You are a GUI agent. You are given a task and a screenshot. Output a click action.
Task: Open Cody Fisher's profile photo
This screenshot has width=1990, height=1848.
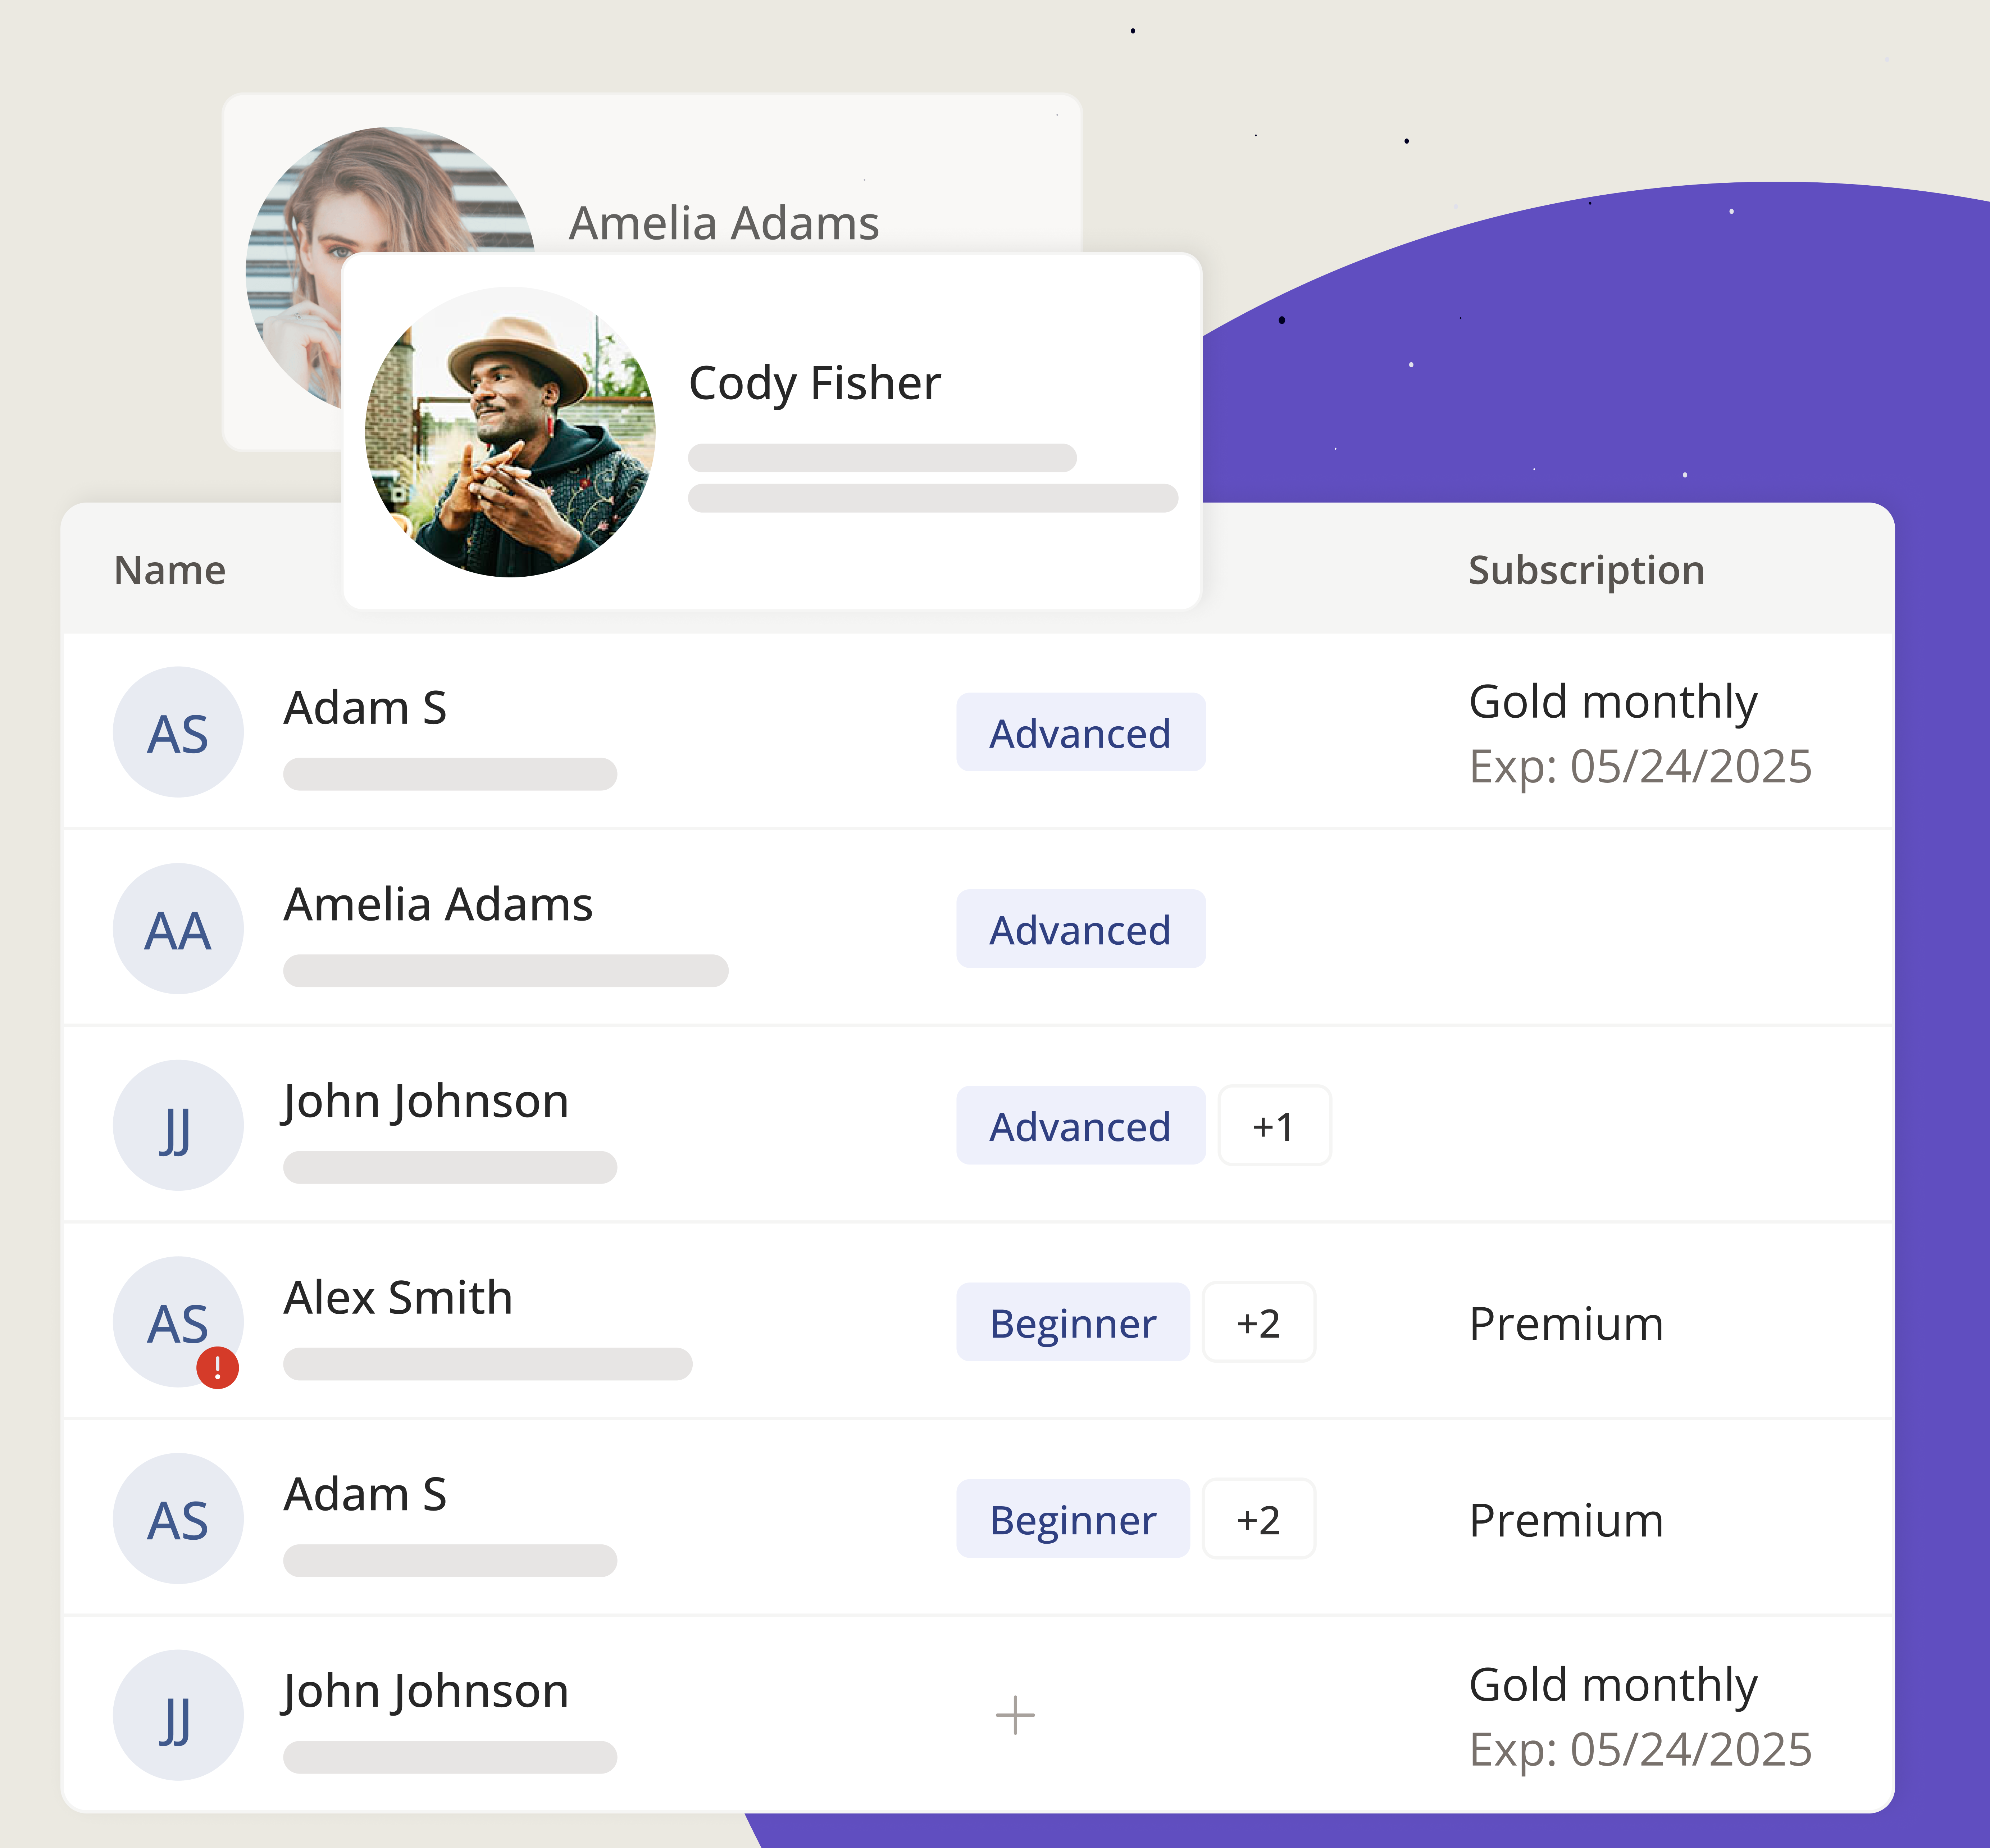(510, 432)
